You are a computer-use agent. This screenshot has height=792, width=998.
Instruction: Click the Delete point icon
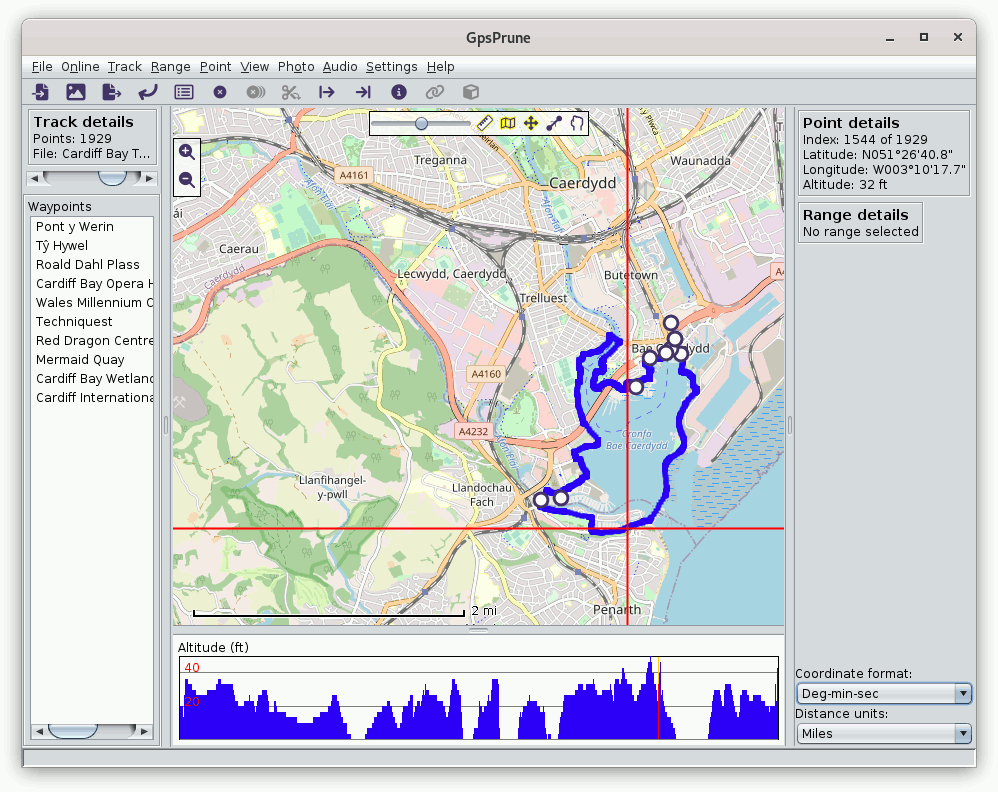tap(220, 92)
